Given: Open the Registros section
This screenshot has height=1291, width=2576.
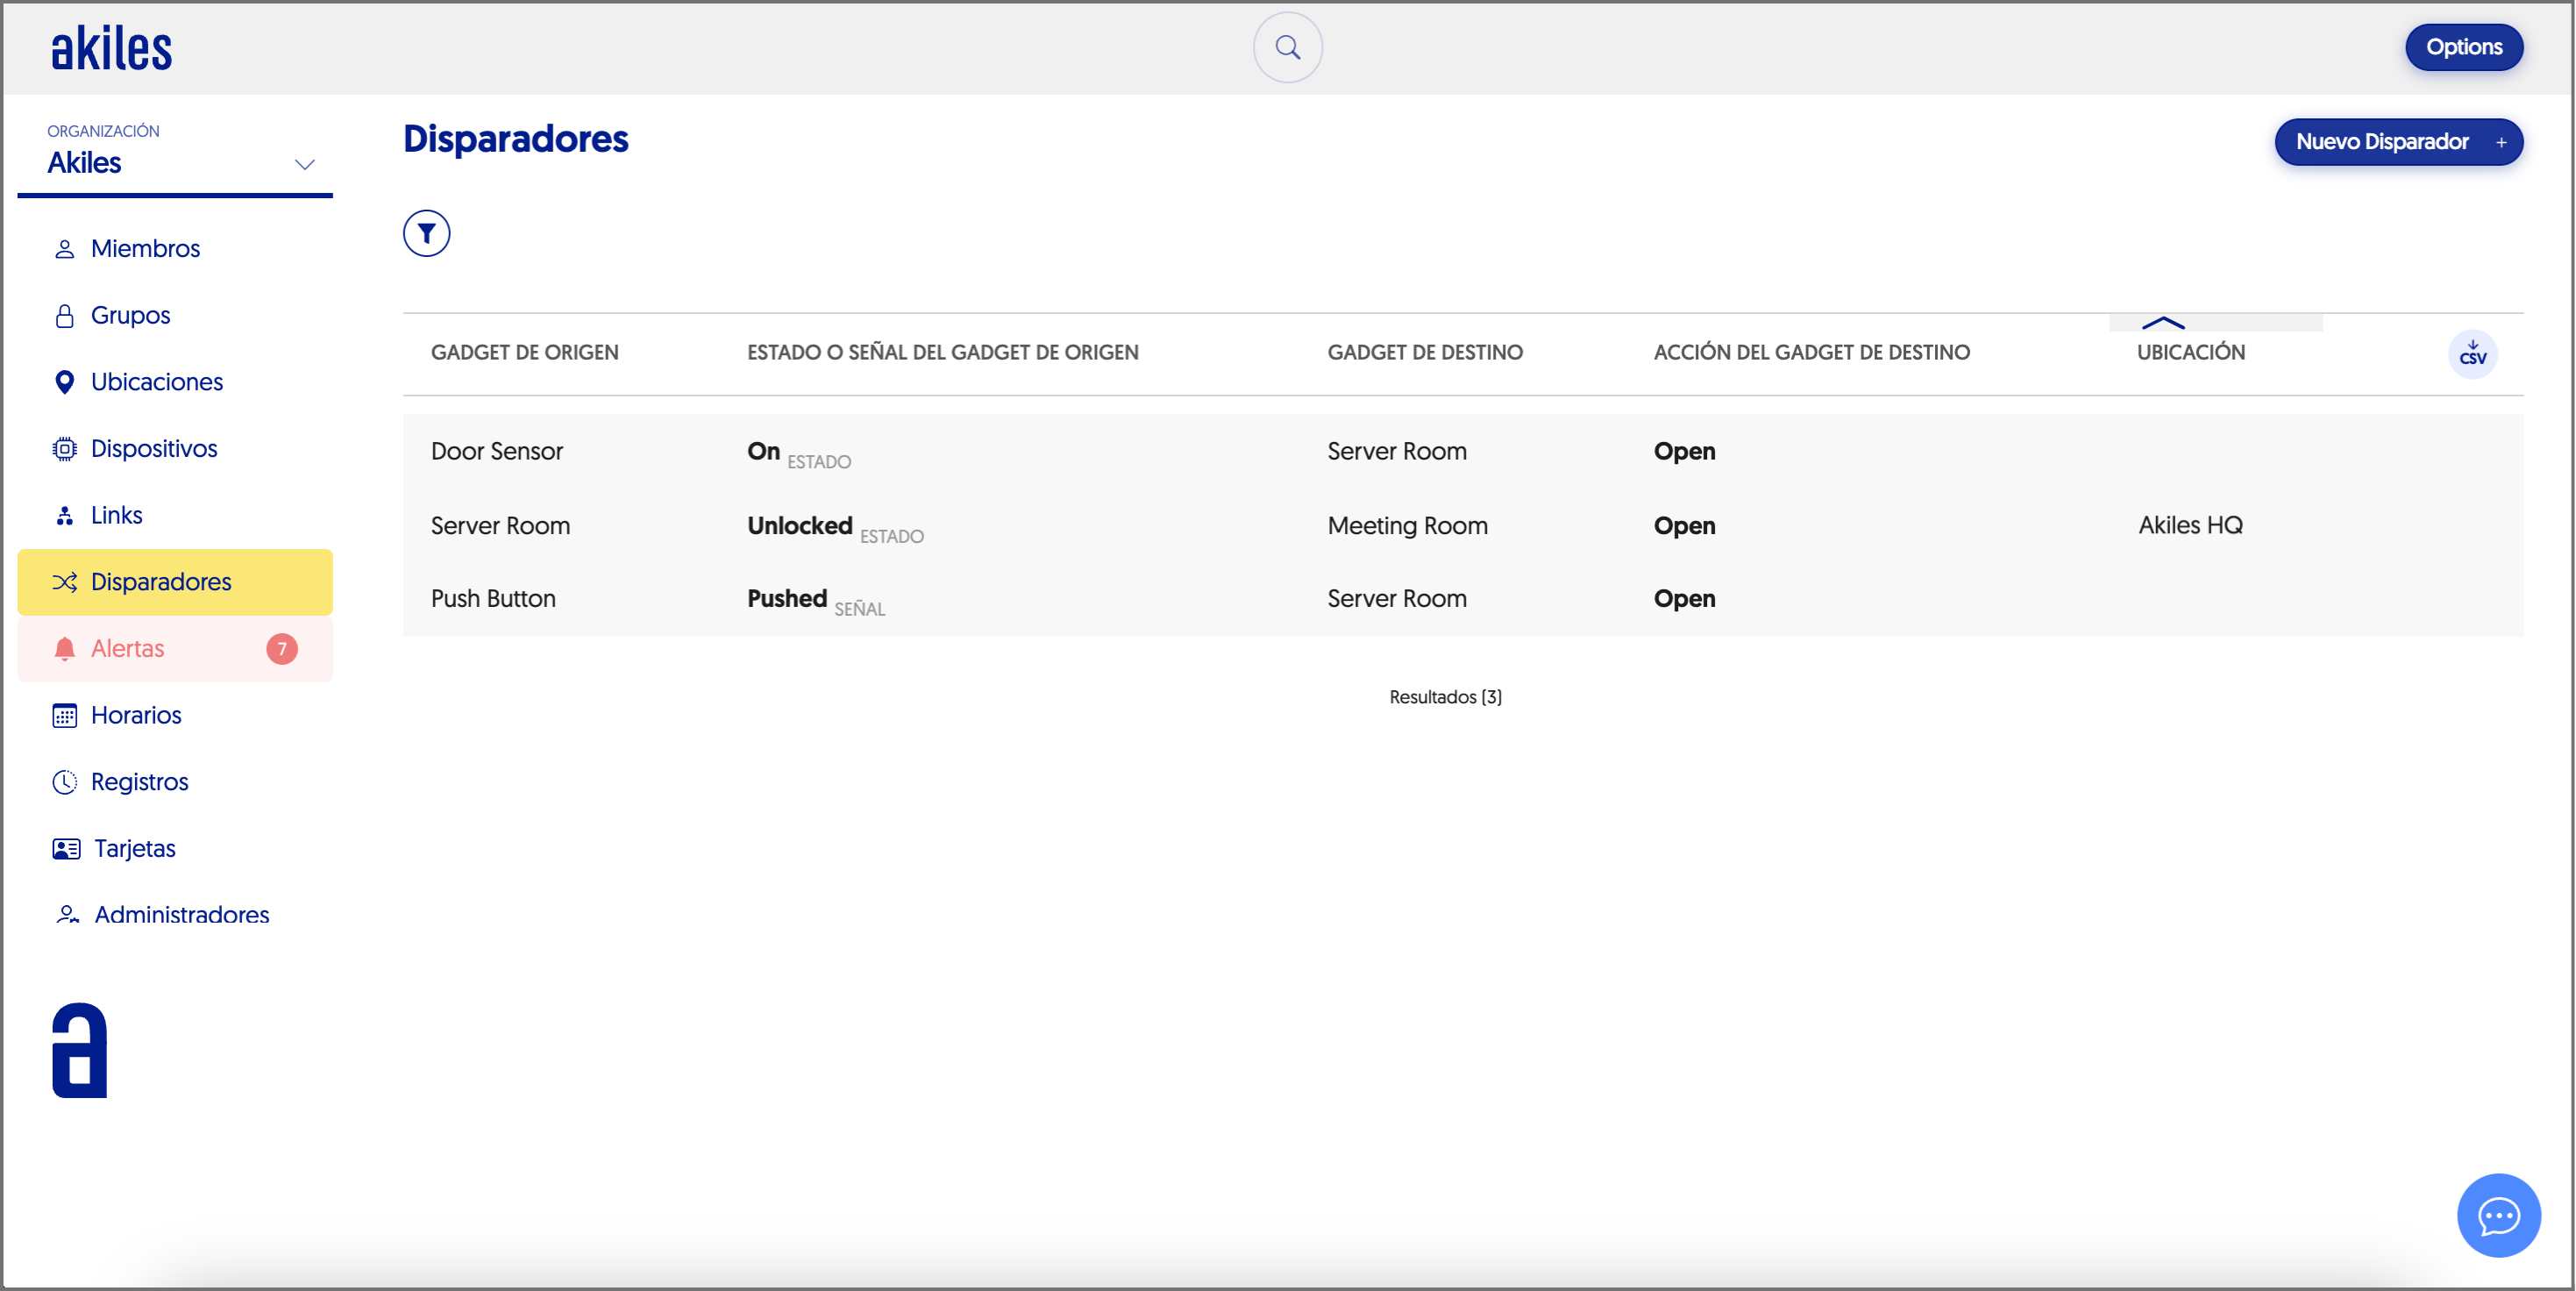Looking at the screenshot, I should (x=139, y=782).
